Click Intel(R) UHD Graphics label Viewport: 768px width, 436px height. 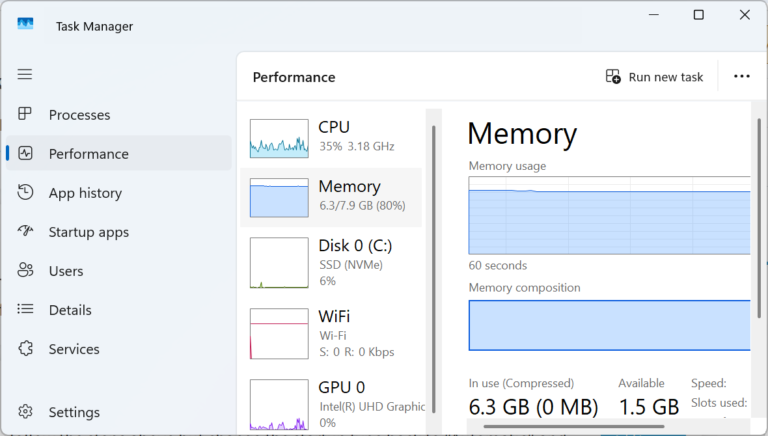(x=372, y=407)
